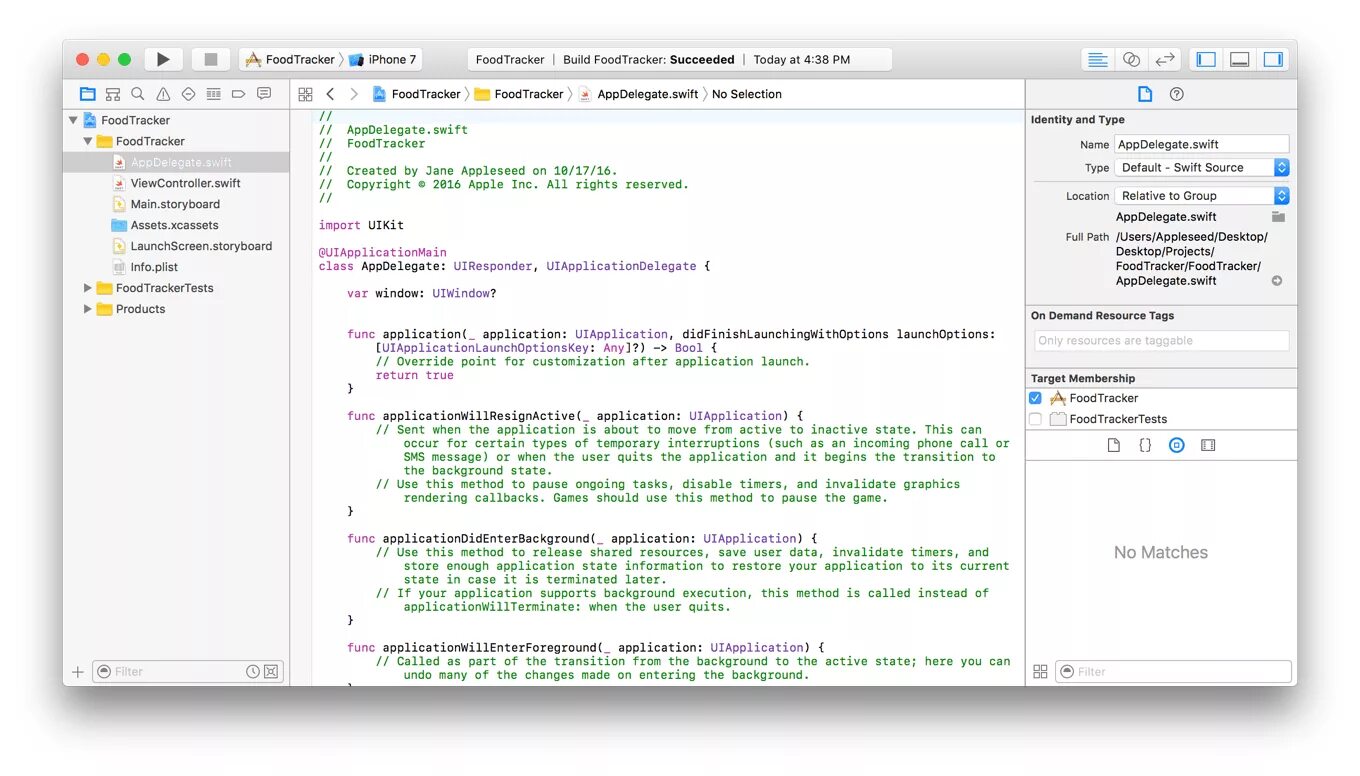Open the Report navigator

click(264, 94)
